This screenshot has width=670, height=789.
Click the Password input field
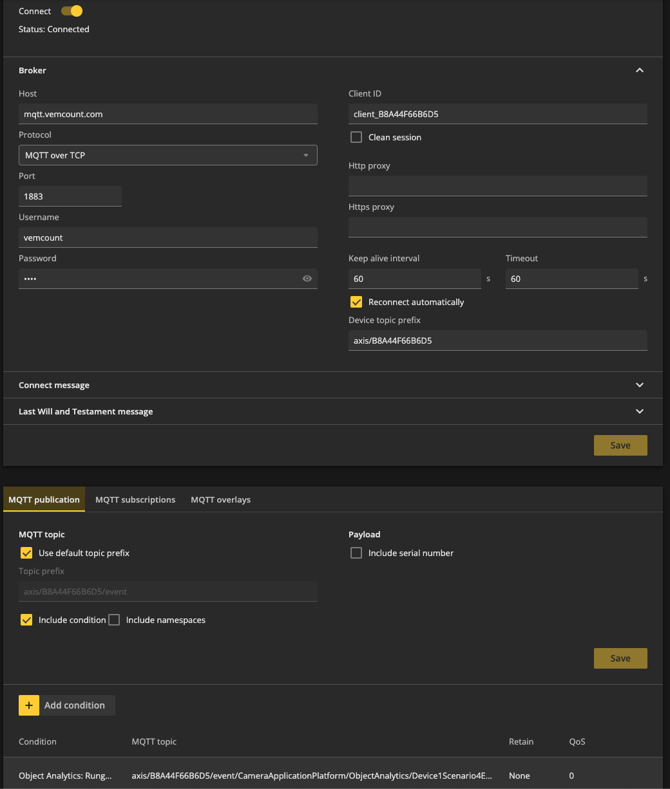pos(168,279)
